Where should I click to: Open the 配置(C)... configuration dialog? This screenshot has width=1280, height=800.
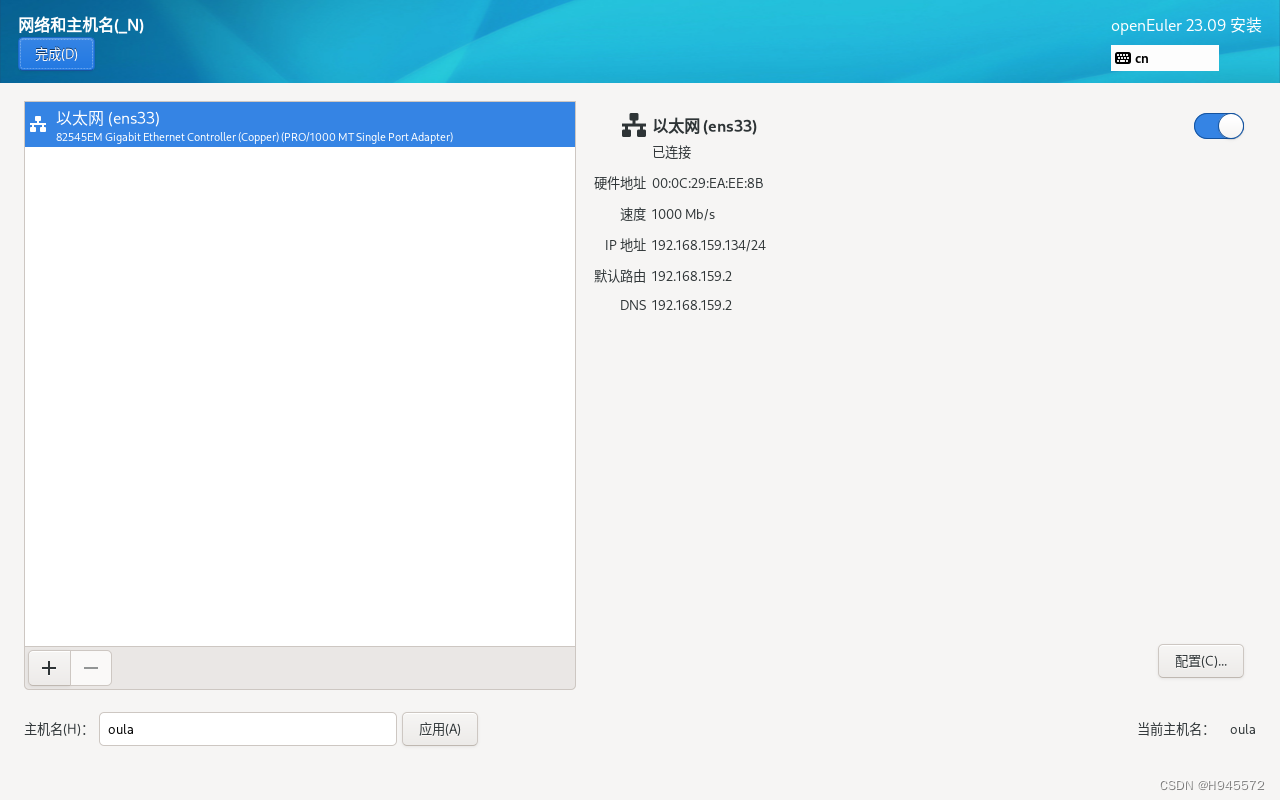coord(1200,661)
